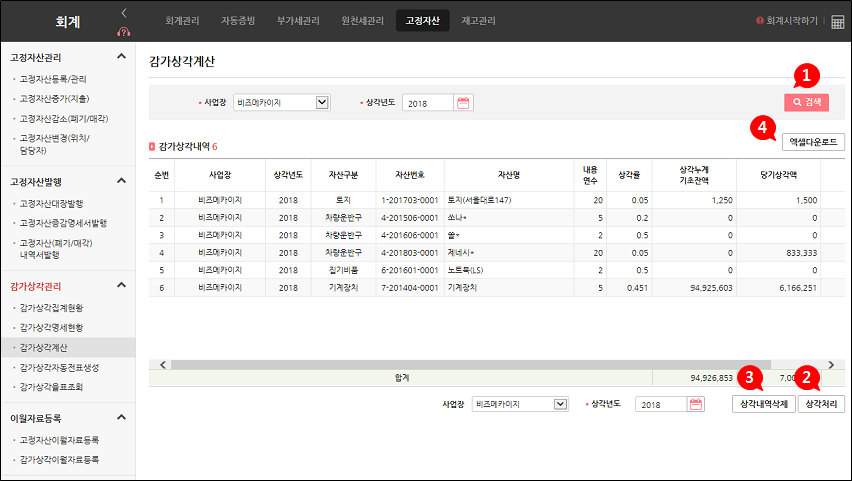Click the top 상각년도 input field
The image size is (852, 481).
pos(428,103)
